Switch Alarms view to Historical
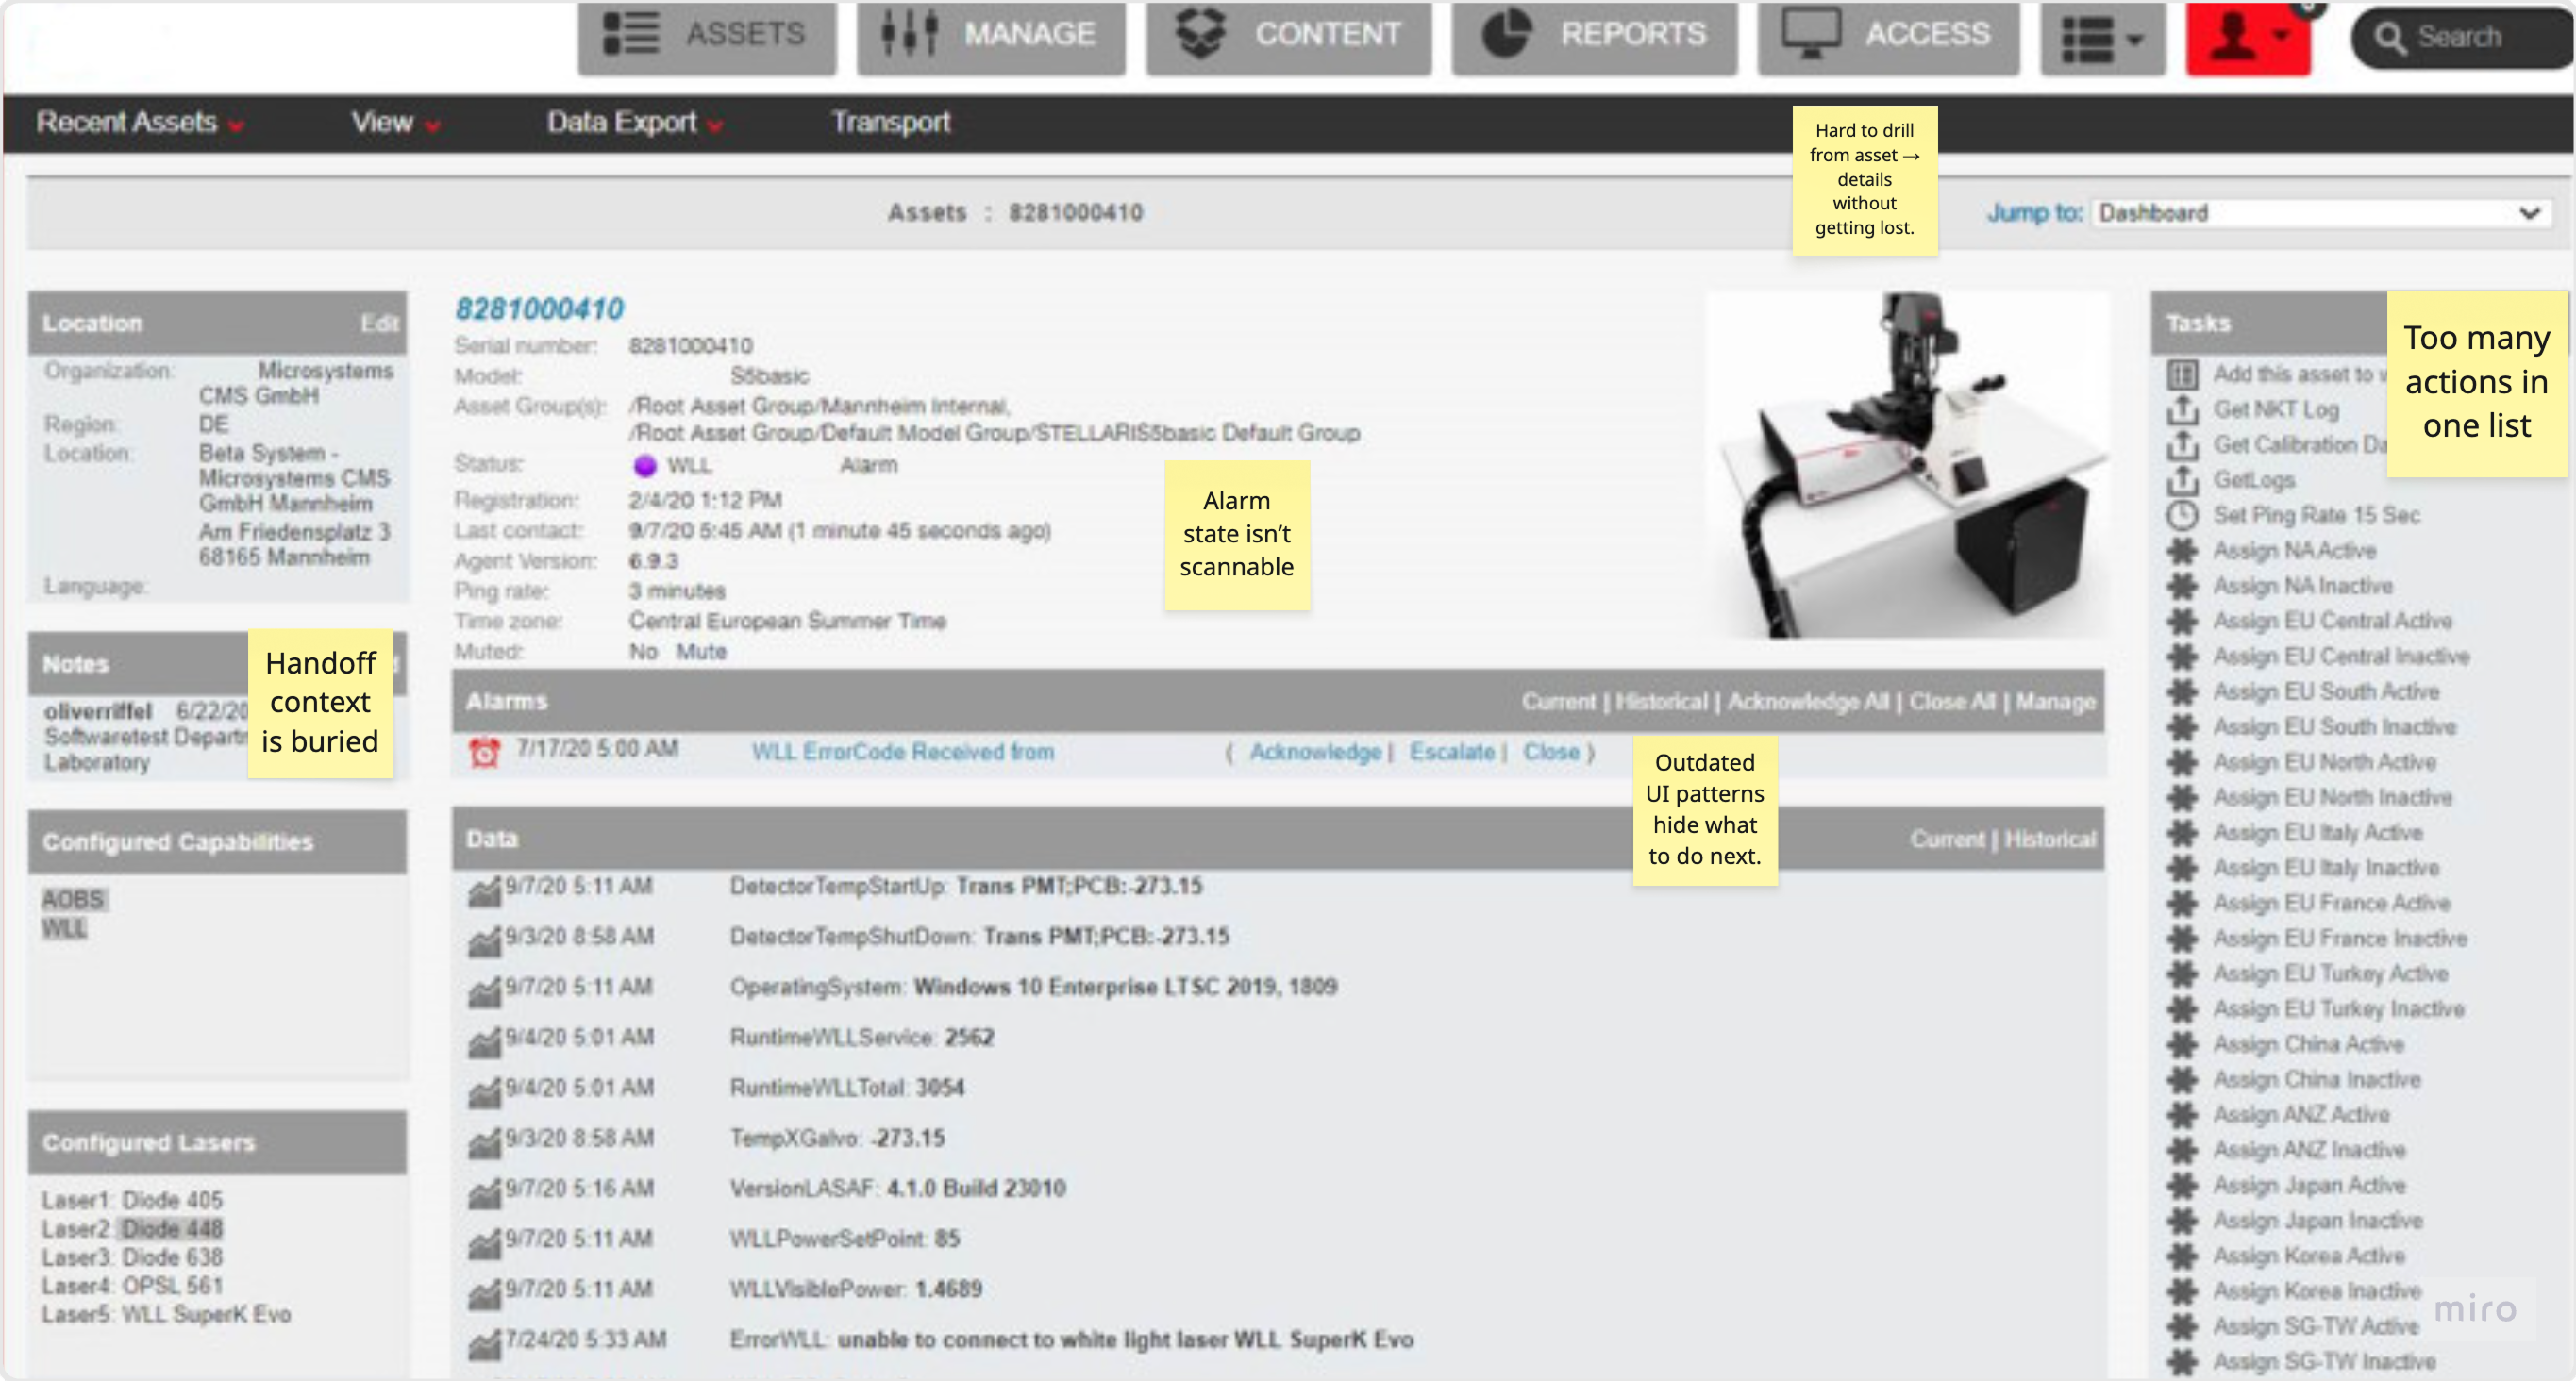Screen dimensions: 2576x1381 [1661, 702]
